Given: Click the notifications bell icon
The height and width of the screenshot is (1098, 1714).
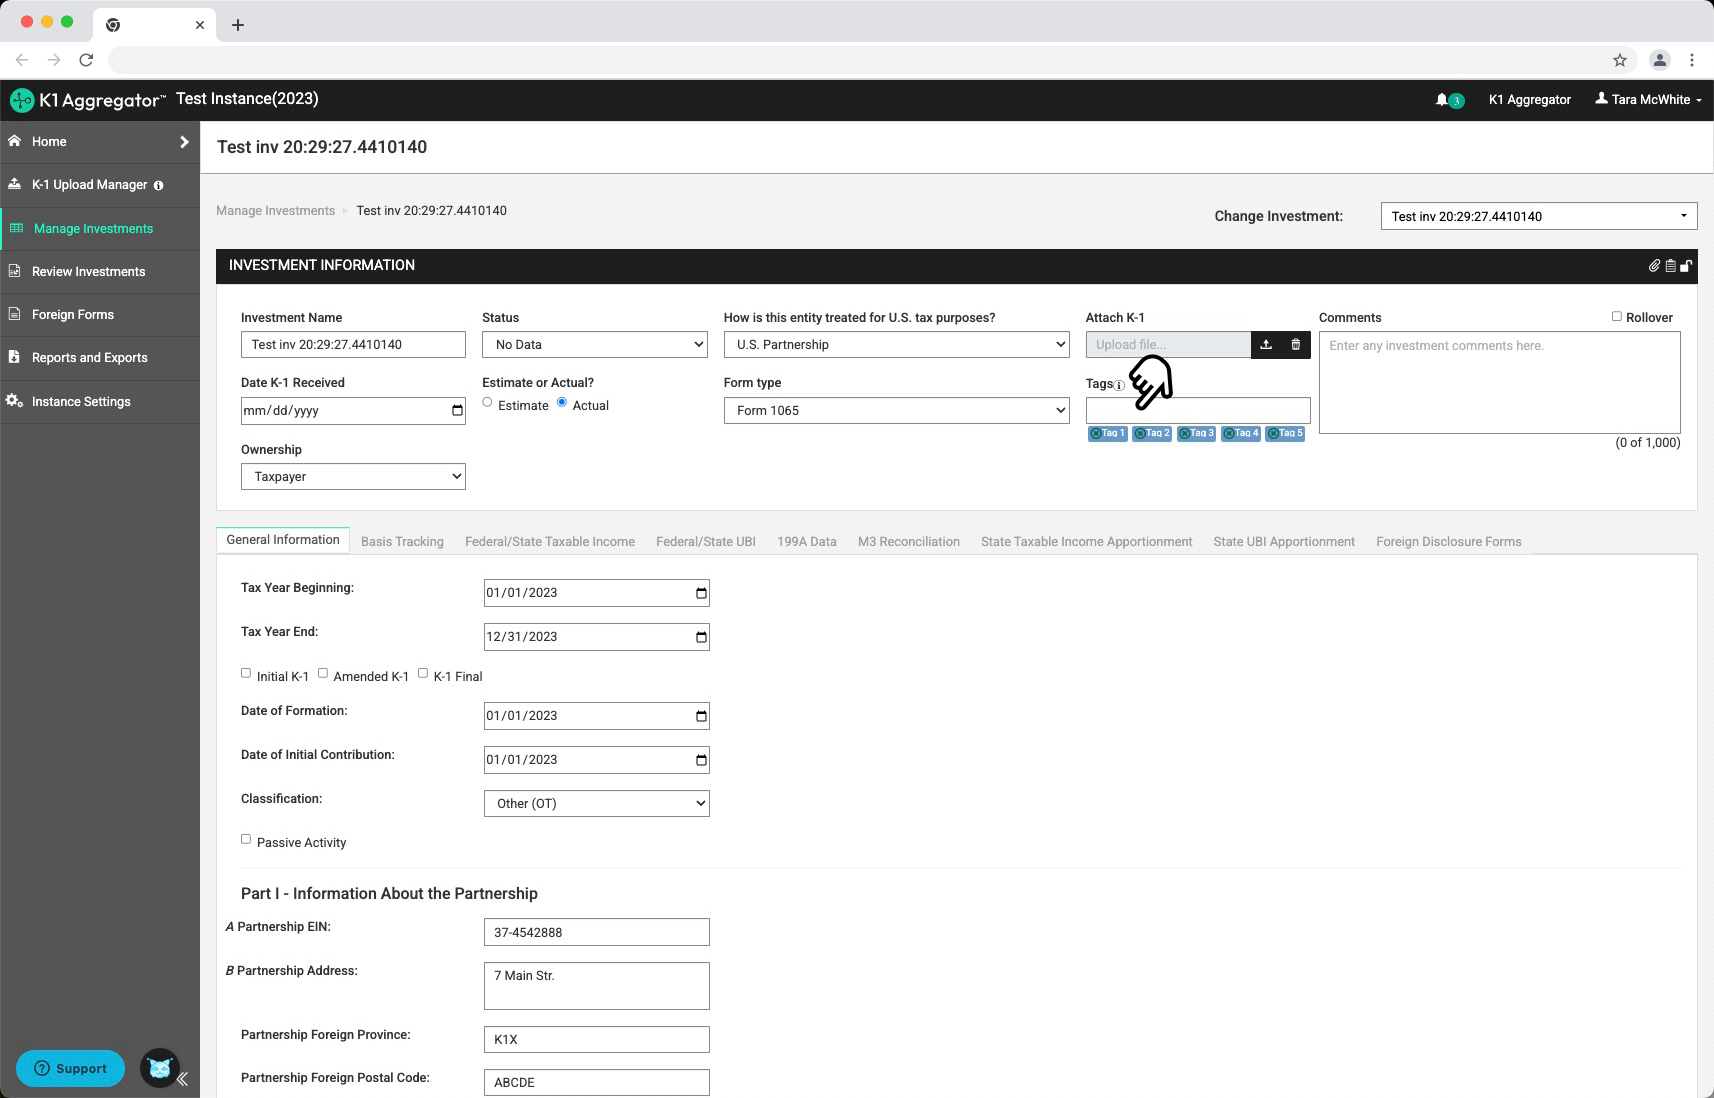Looking at the screenshot, I should pyautogui.click(x=1442, y=100).
